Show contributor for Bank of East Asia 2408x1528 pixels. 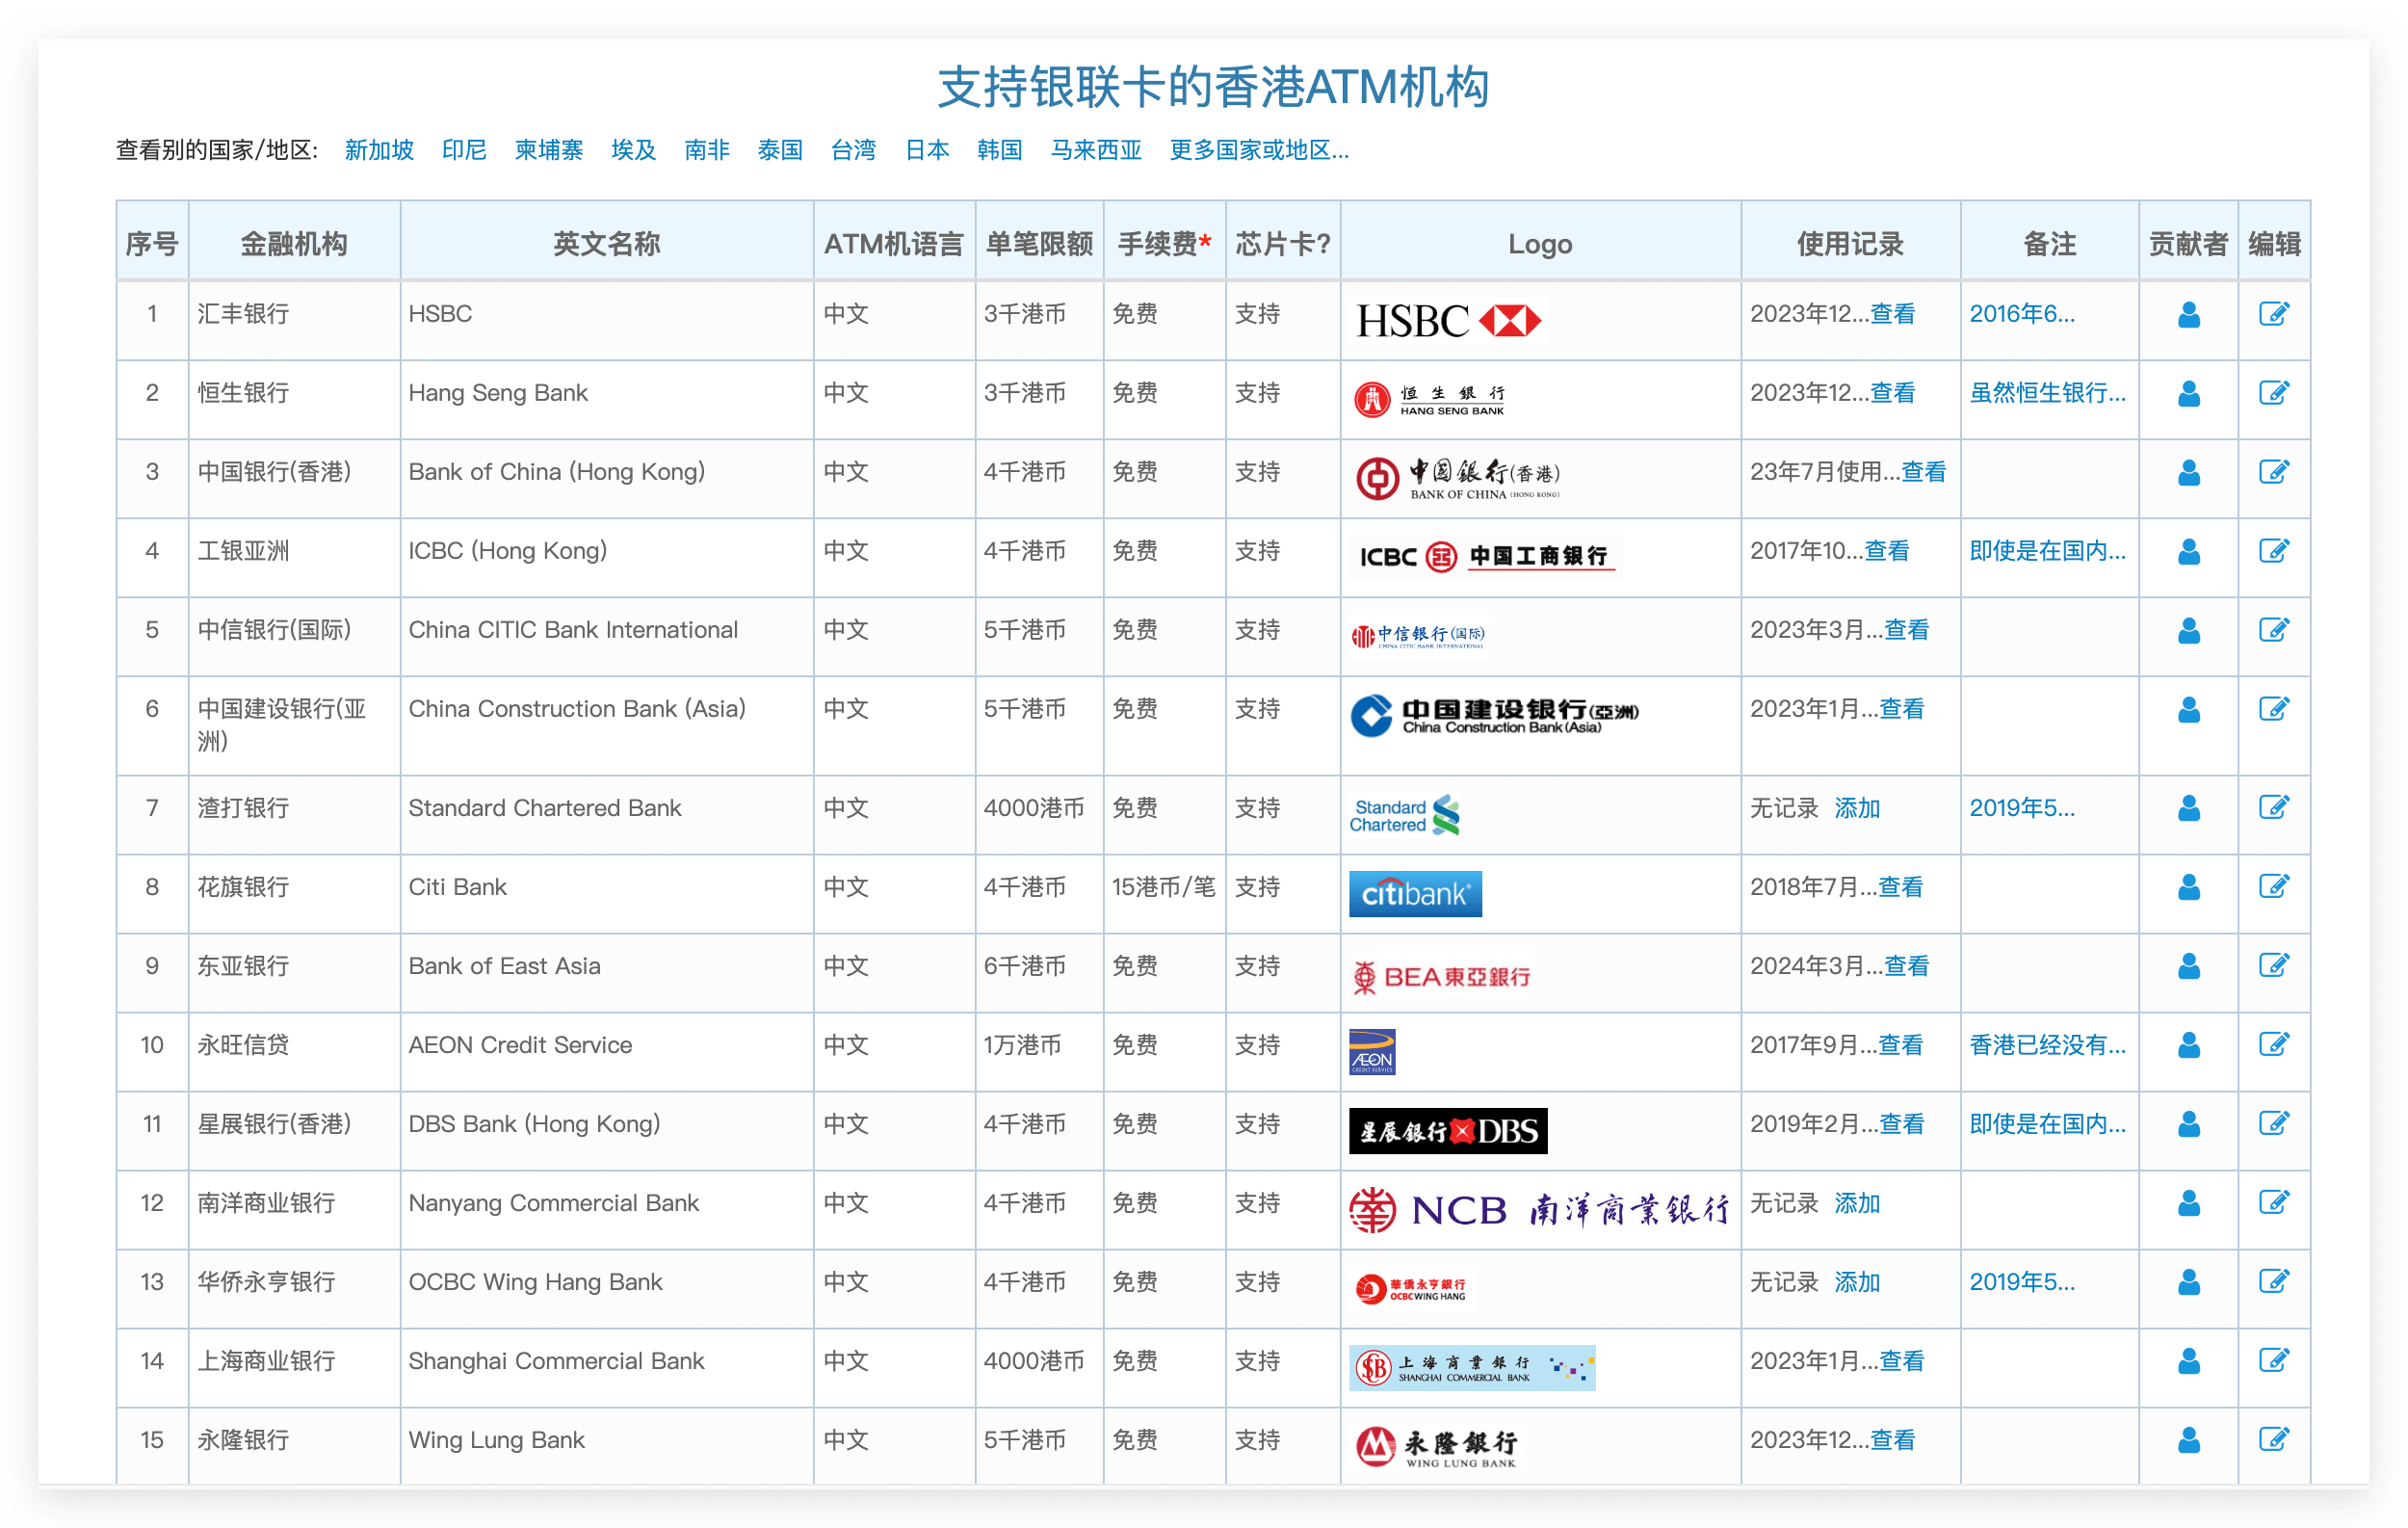click(x=2188, y=966)
